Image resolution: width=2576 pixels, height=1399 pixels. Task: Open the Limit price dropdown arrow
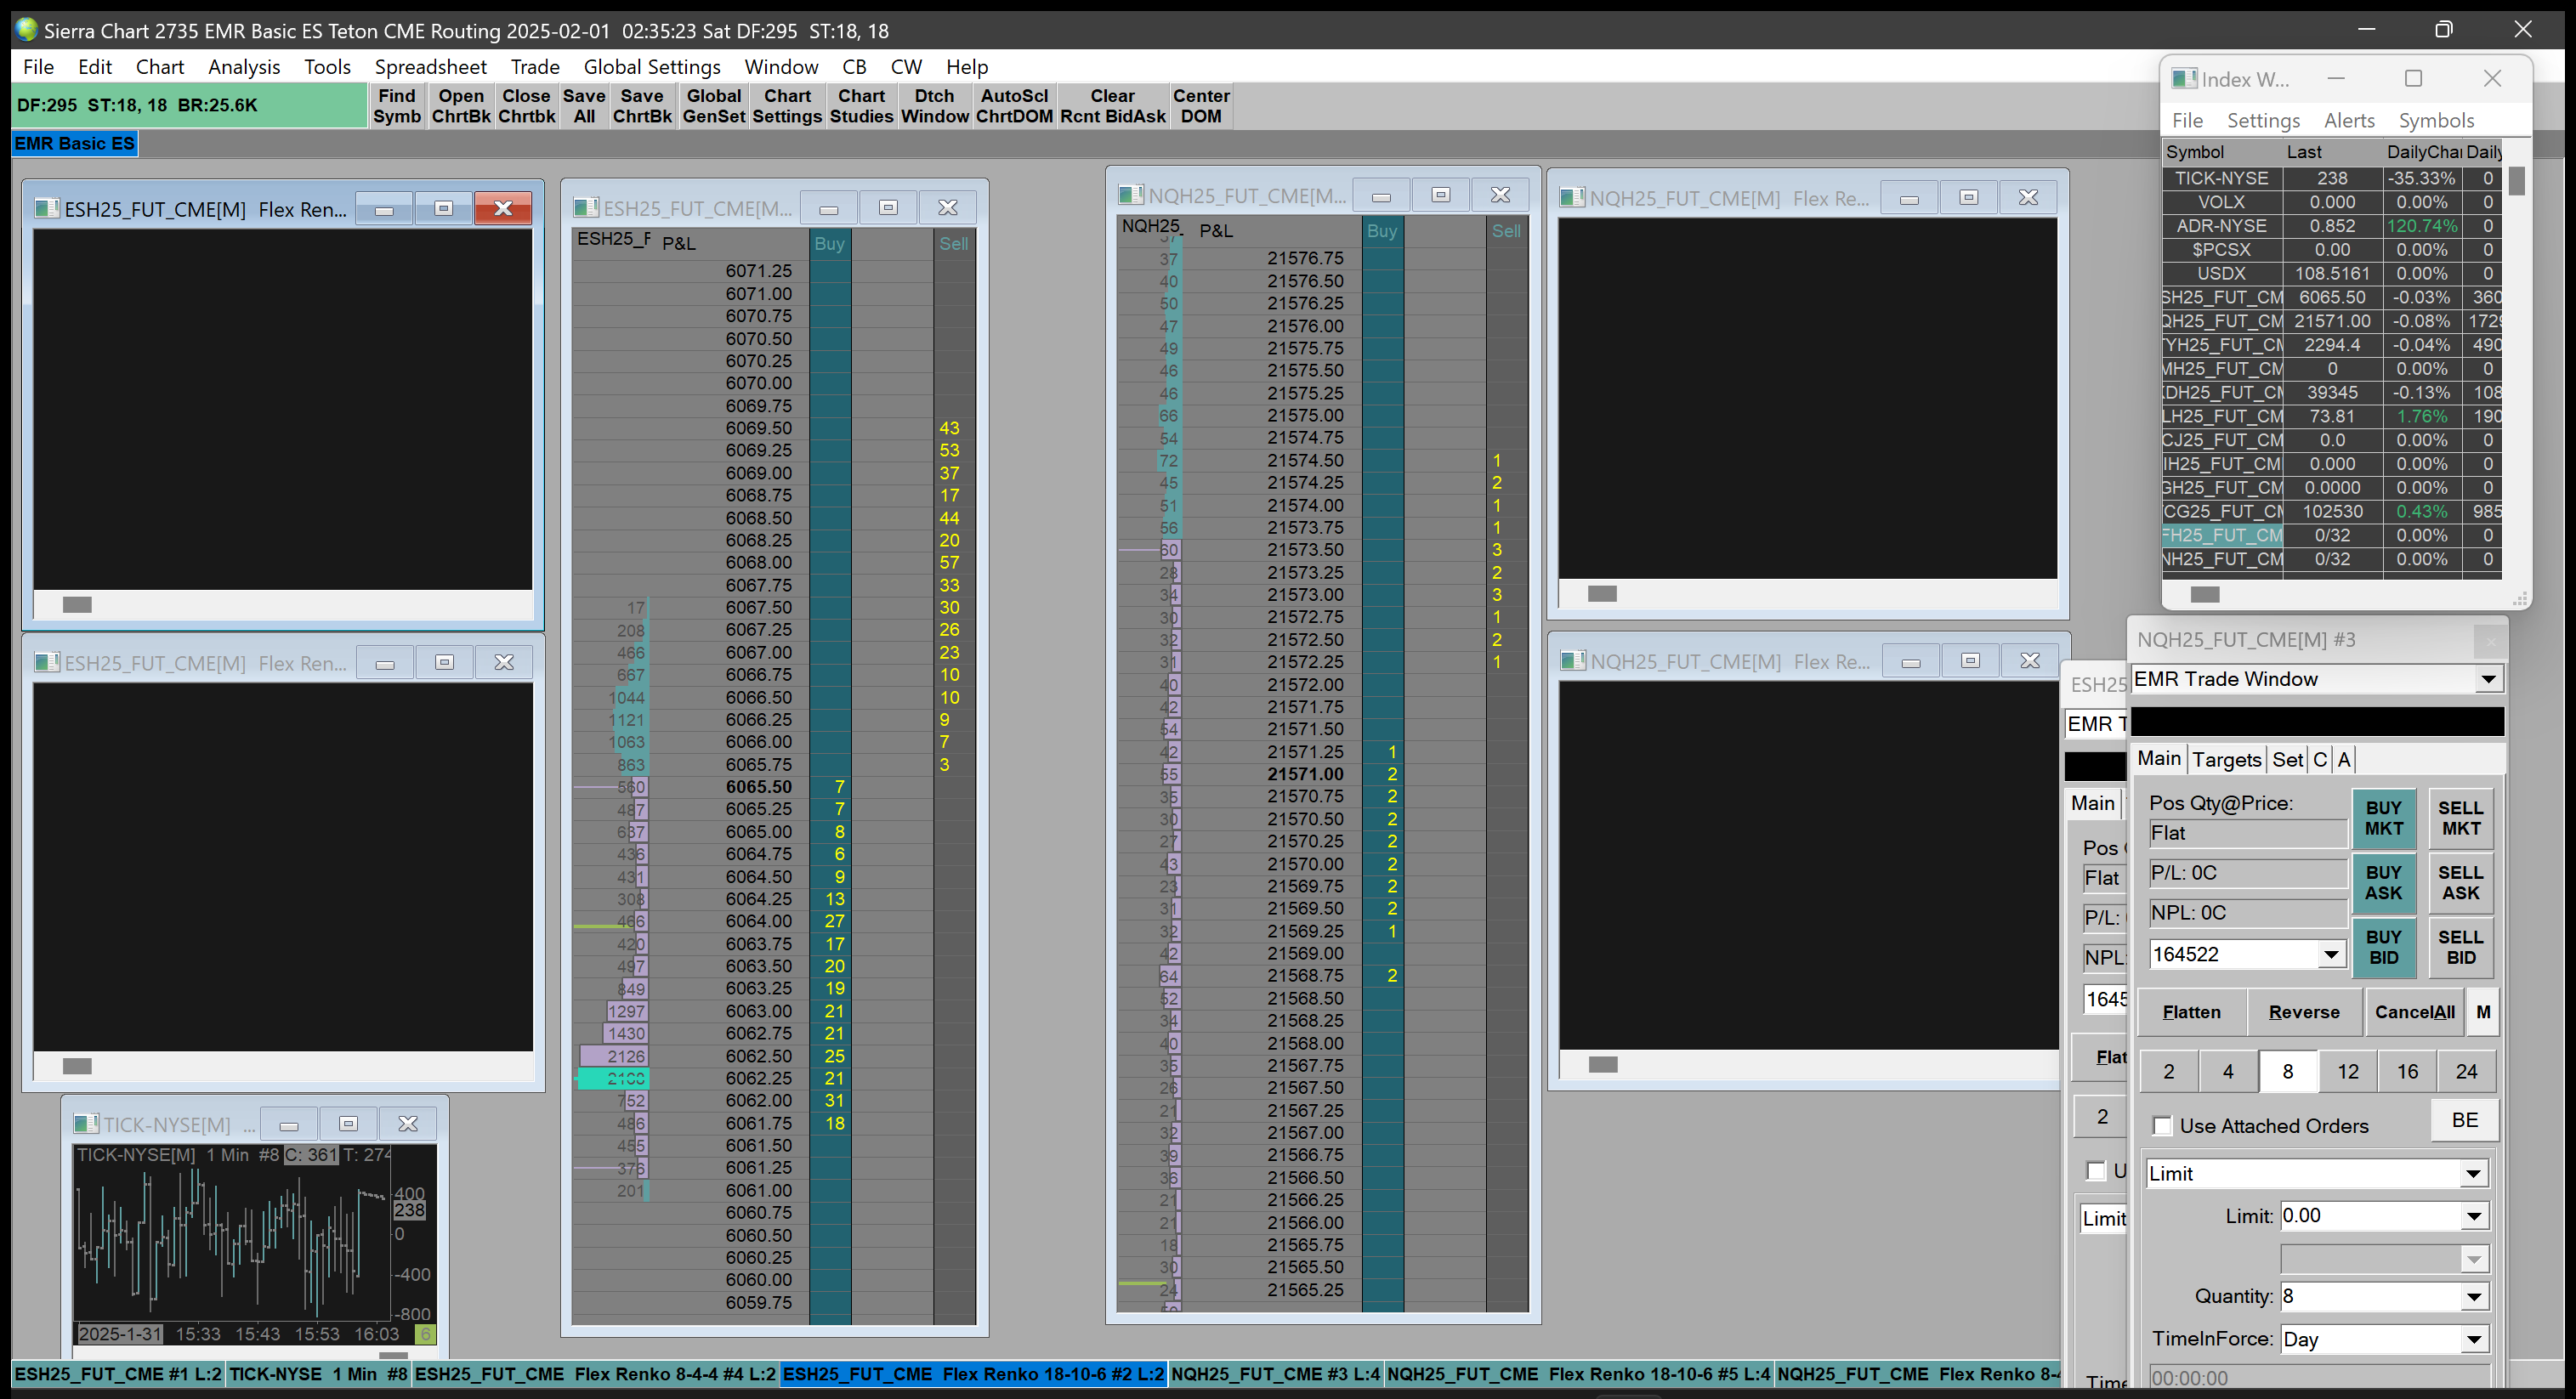click(x=2473, y=1217)
